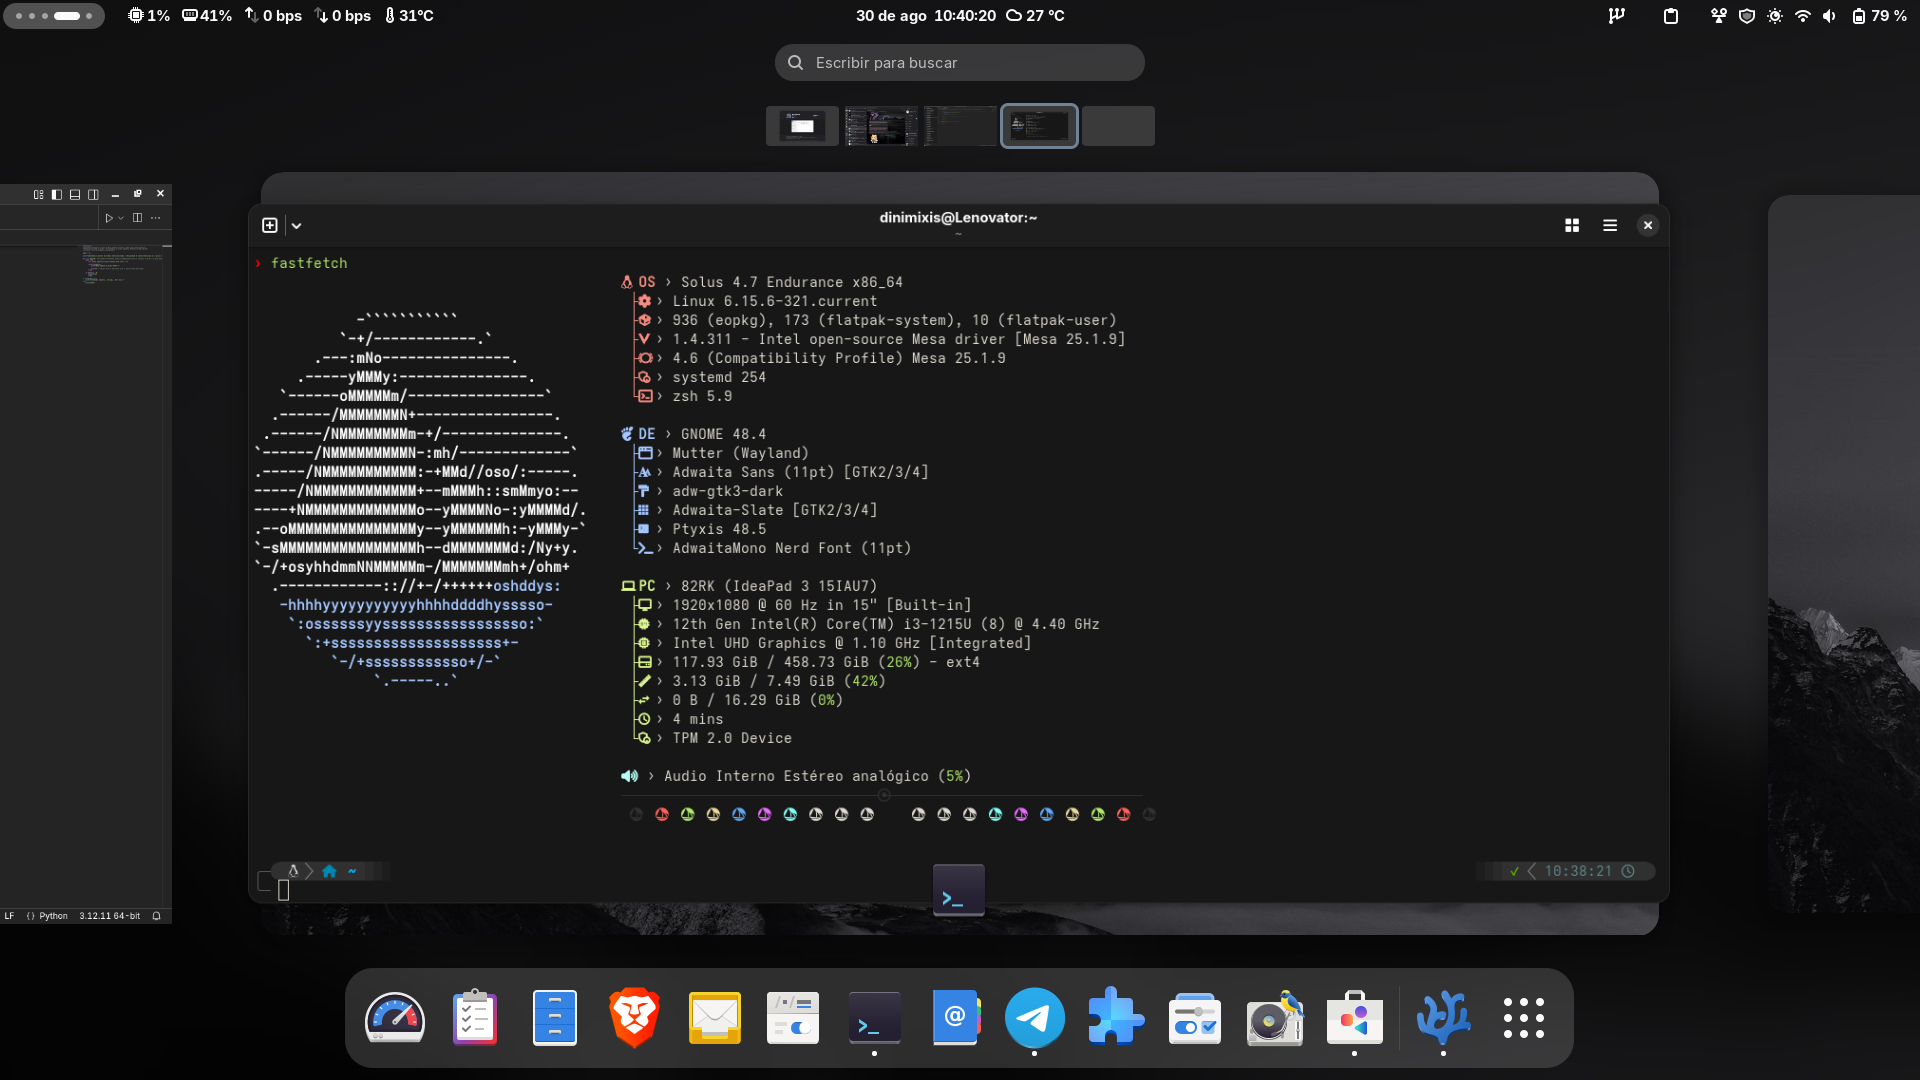Click the volume speaker icon in top bar
This screenshot has width=1920, height=1080.
[1829, 16]
